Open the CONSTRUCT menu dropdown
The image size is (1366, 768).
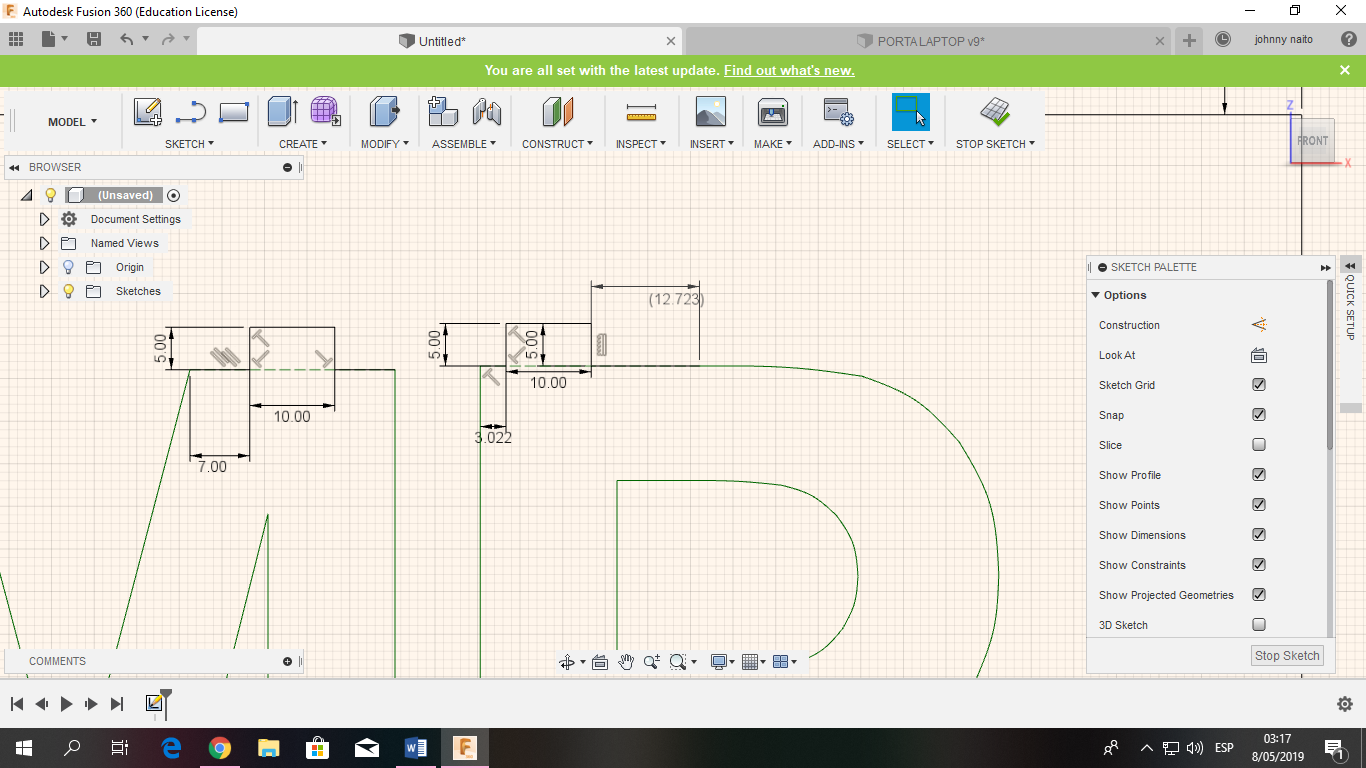[558, 144]
